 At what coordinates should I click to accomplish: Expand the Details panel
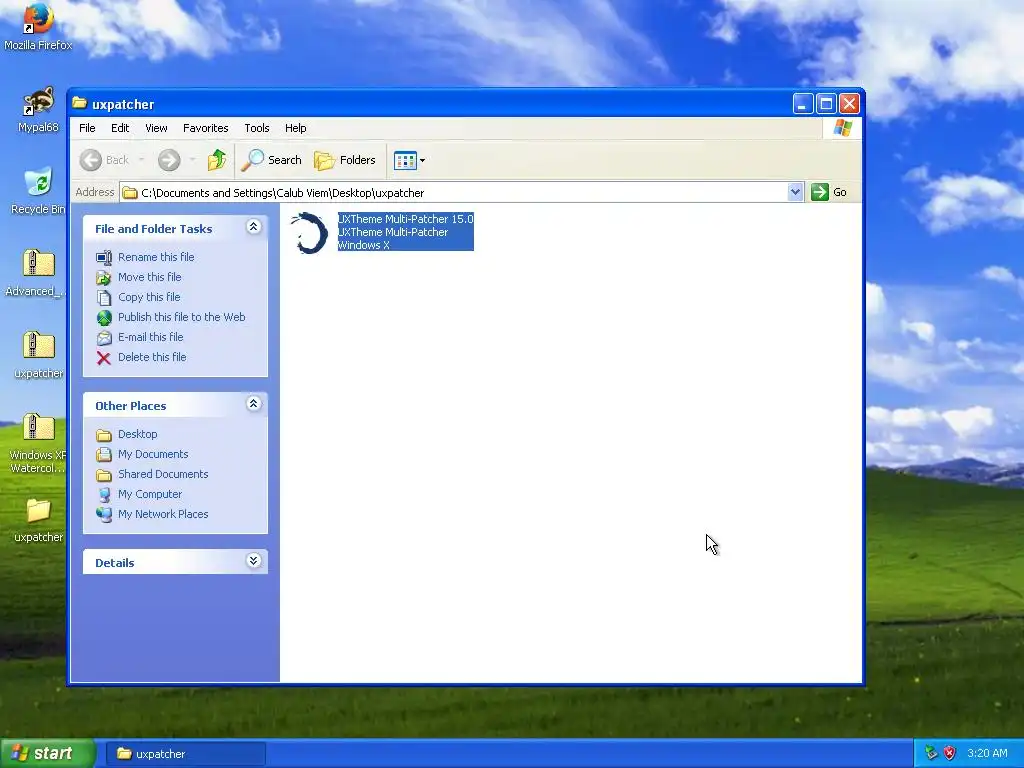253,561
